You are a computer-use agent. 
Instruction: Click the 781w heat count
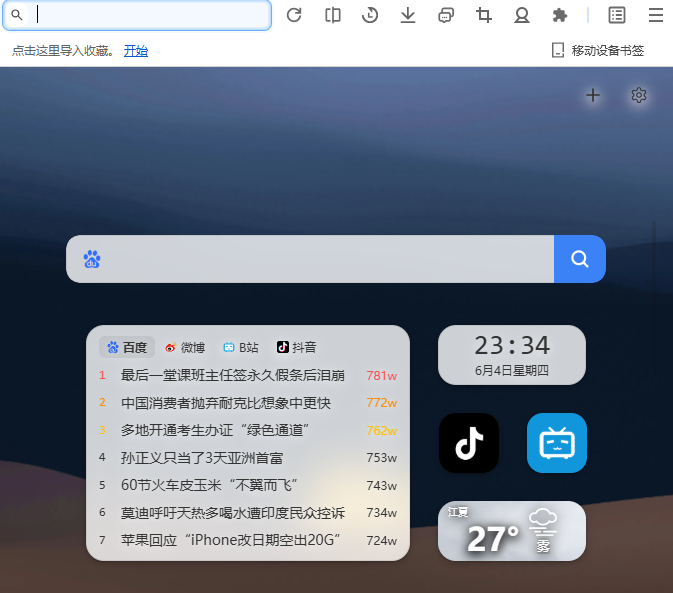point(382,376)
